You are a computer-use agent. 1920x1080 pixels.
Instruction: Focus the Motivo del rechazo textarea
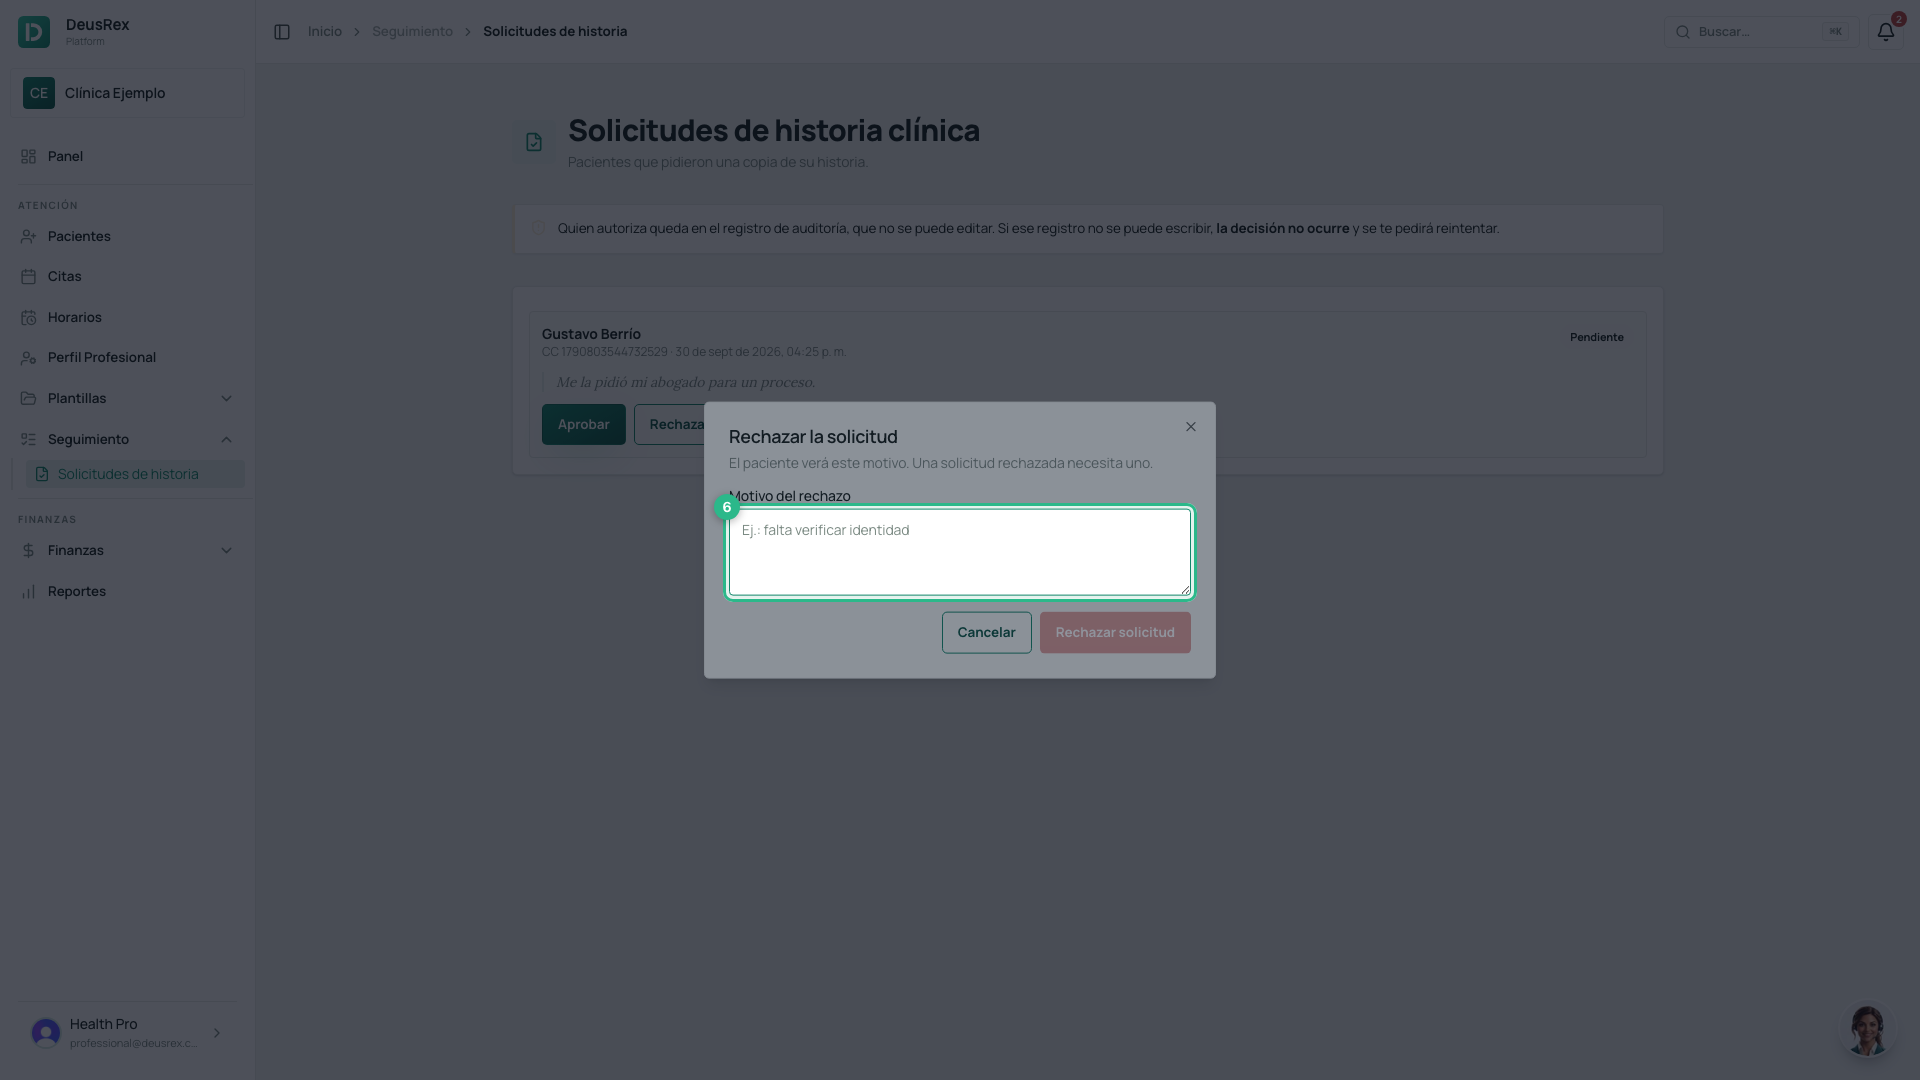tap(960, 552)
